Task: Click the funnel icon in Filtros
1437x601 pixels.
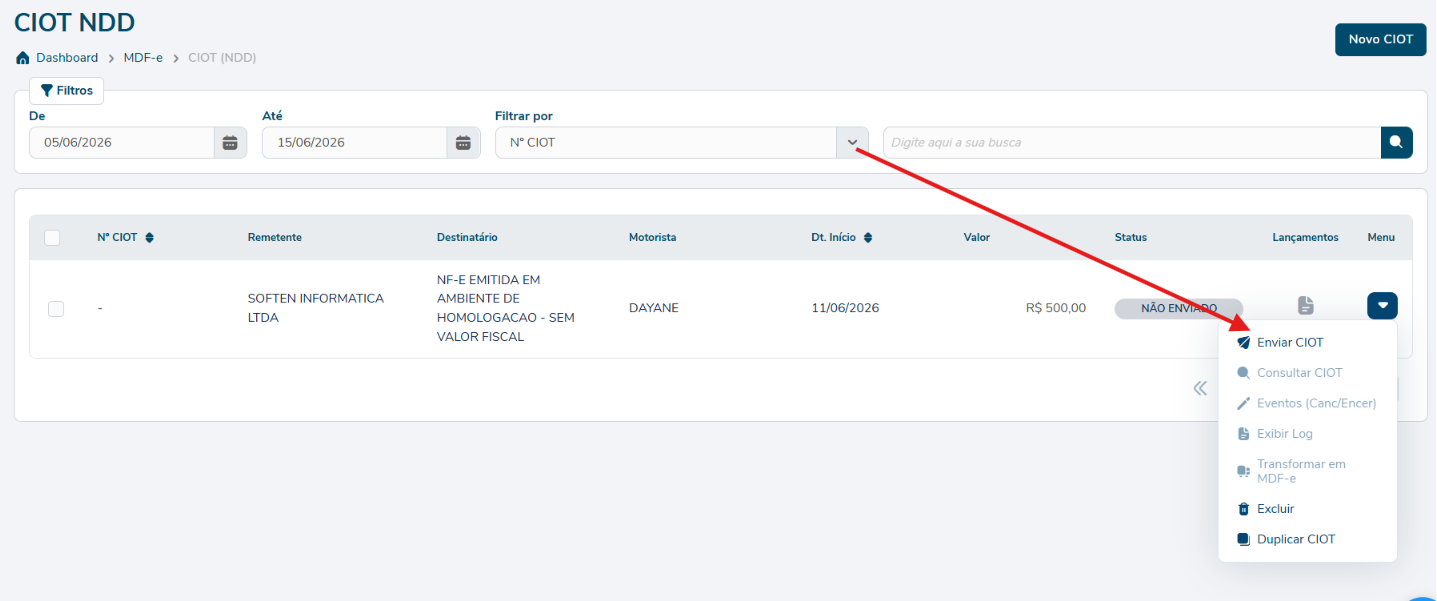Action: point(46,91)
